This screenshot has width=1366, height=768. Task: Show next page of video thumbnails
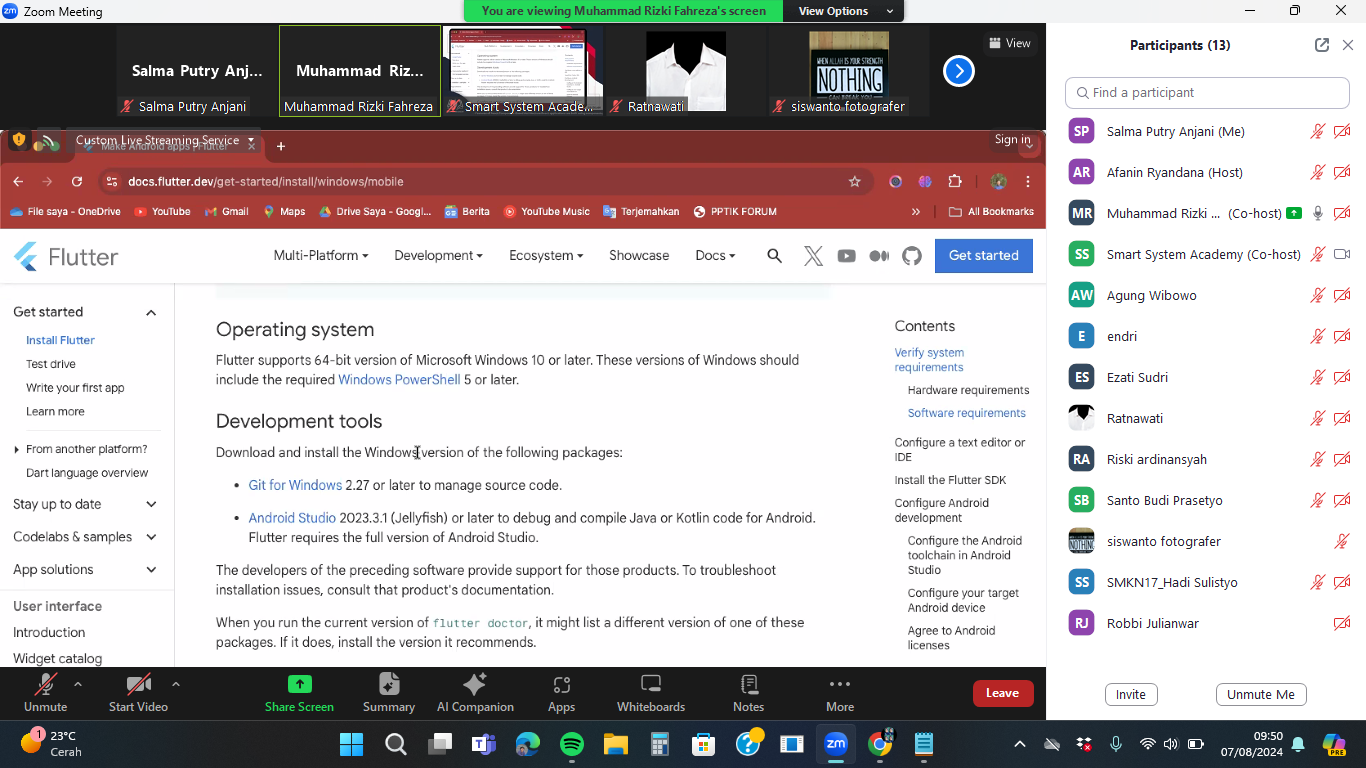959,71
